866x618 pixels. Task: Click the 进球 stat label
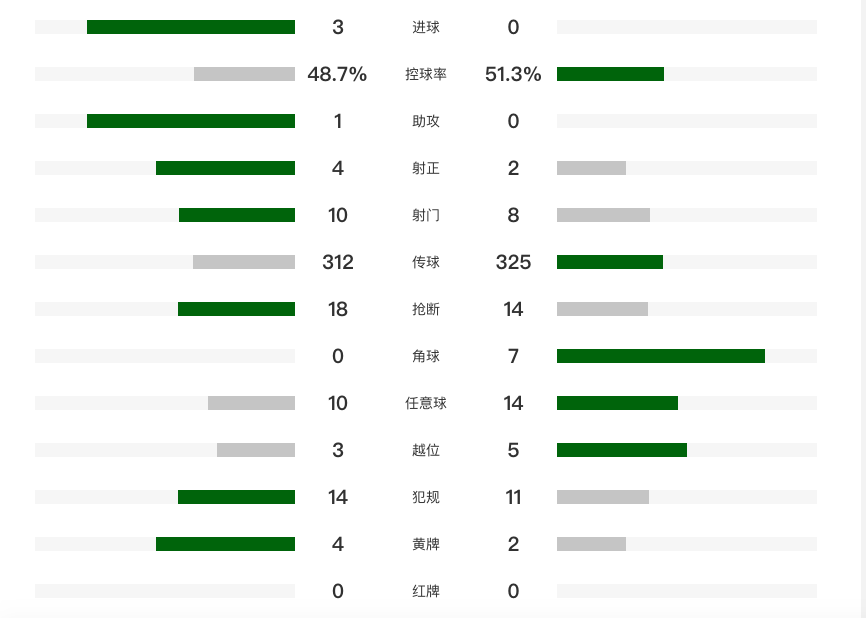425,27
